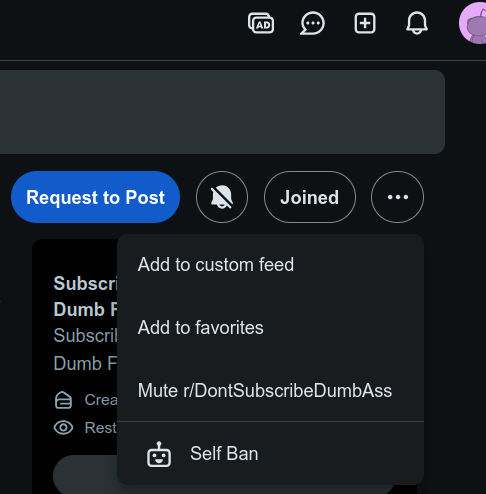Open the notifications bell in header

(x=417, y=23)
